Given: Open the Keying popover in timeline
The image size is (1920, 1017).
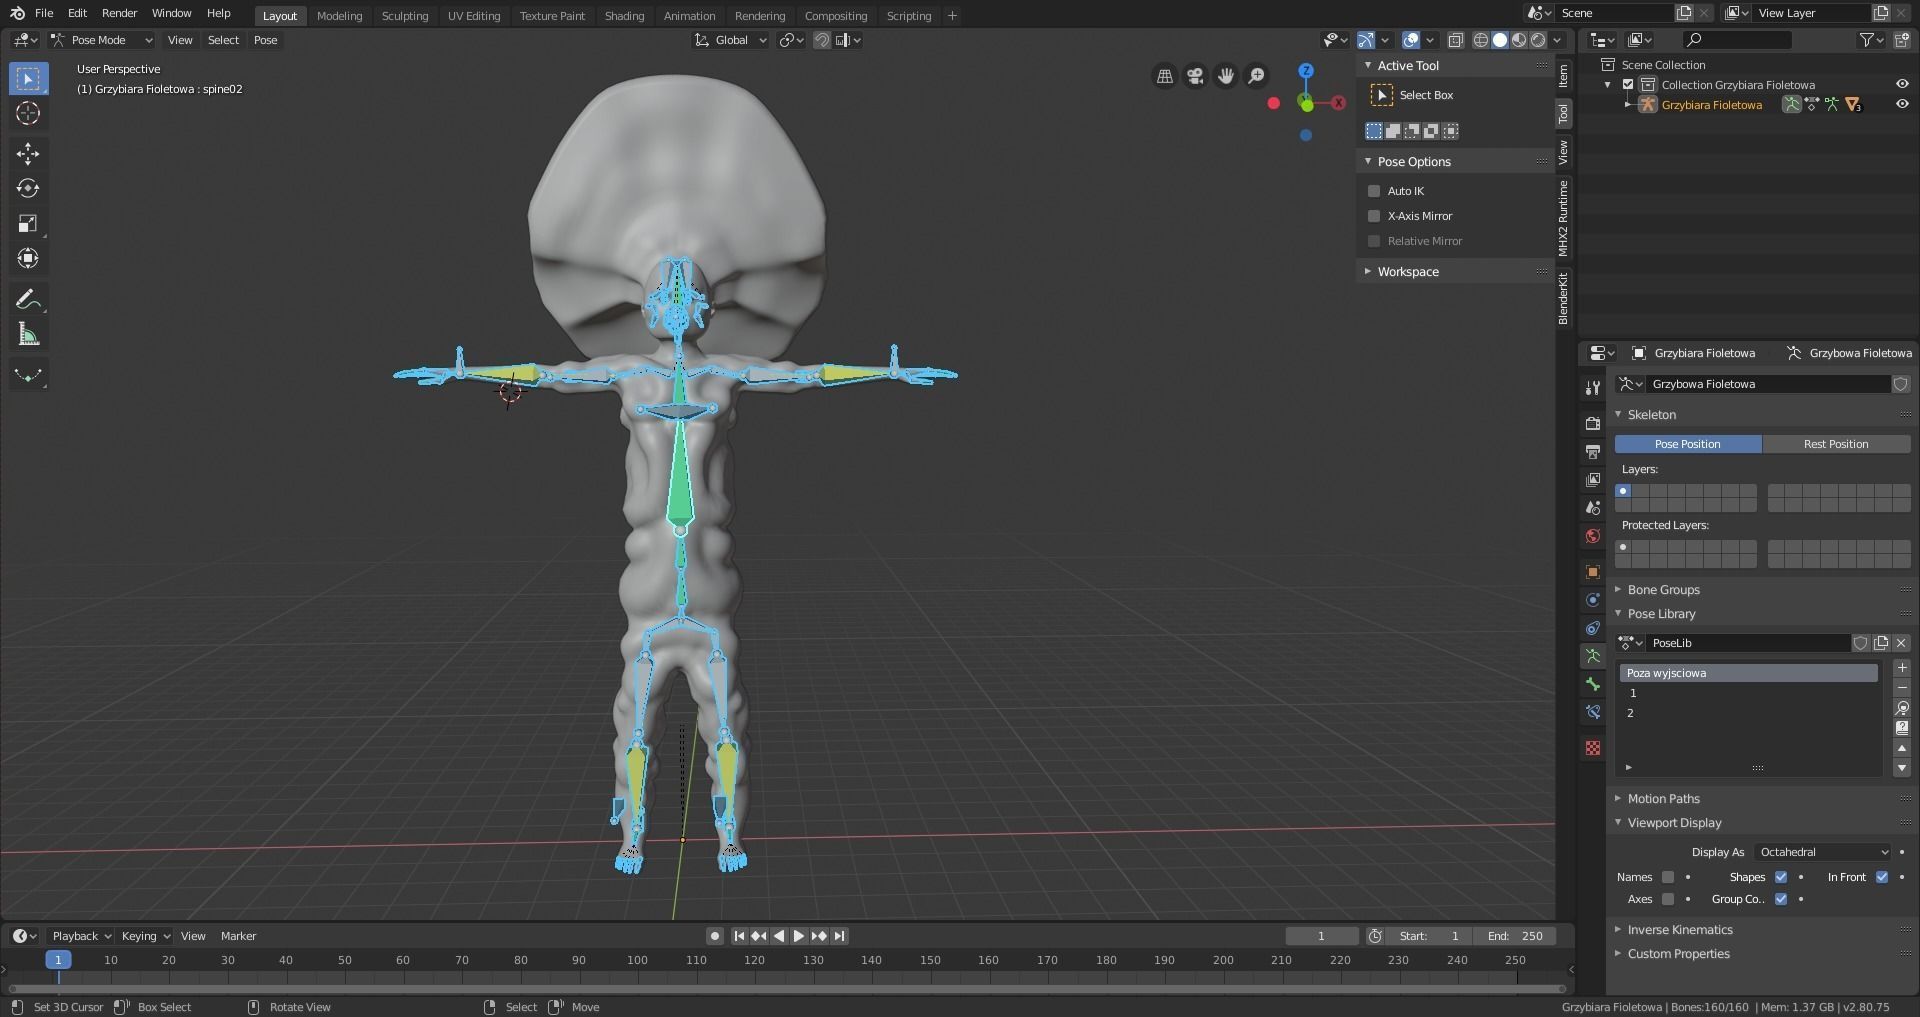Looking at the screenshot, I should pyautogui.click(x=145, y=936).
